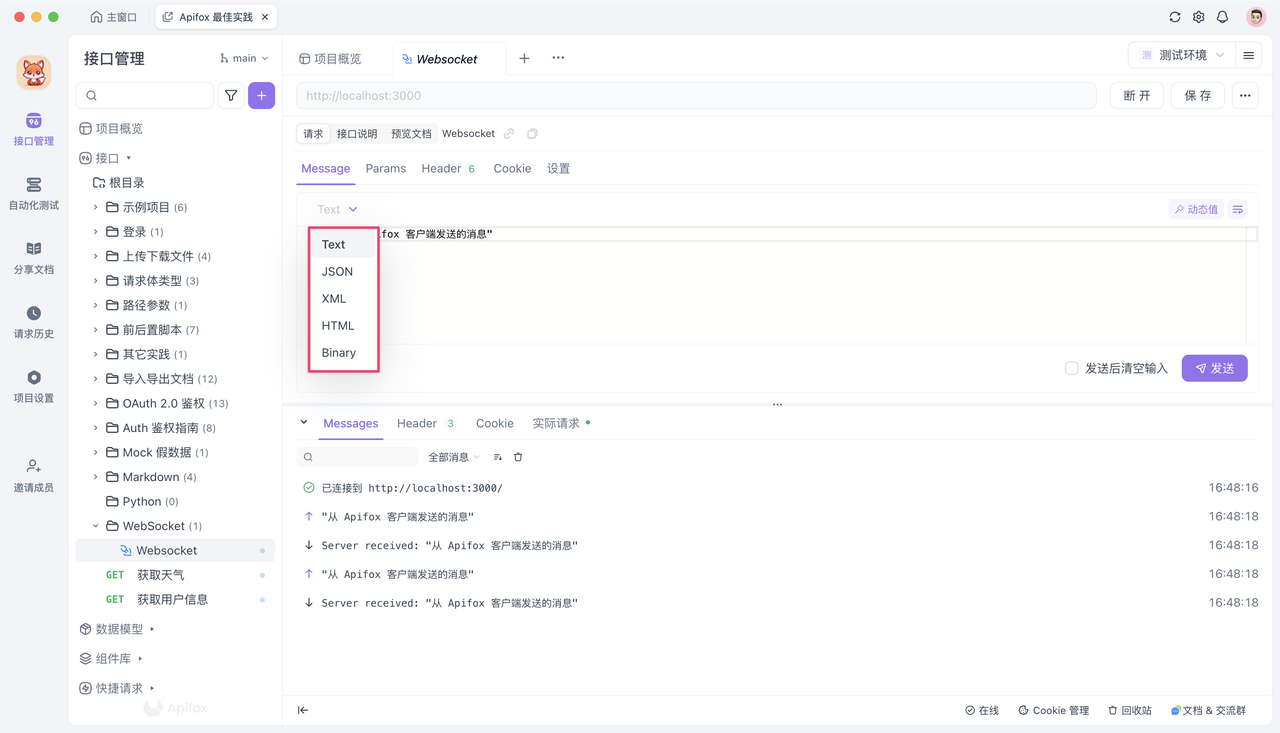Screen dimensions: 1280x733
Task: Clear messages using the trash icon
Action: 517,456
